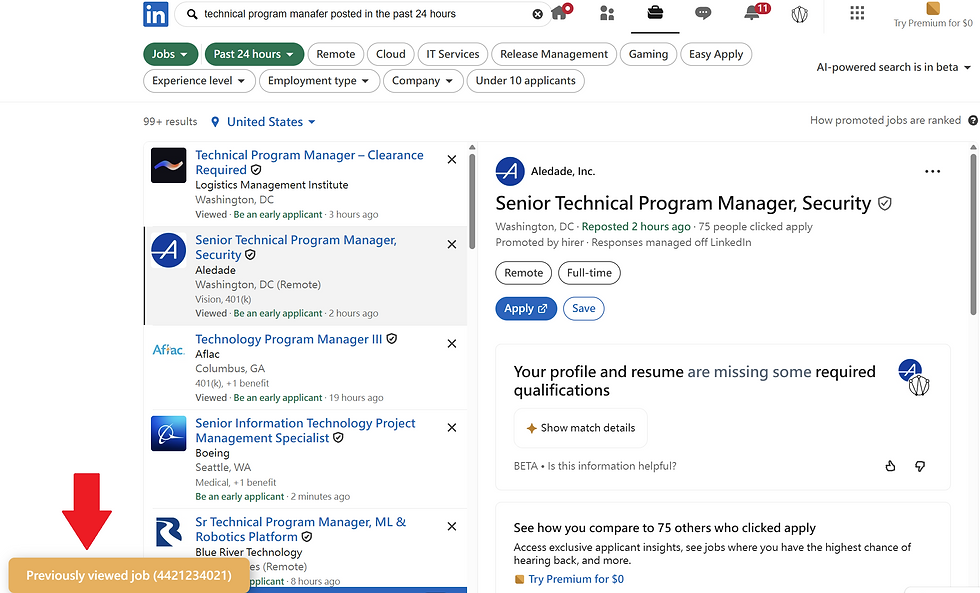The image size is (980, 593).
Task: Show match details
Action: [x=581, y=428]
